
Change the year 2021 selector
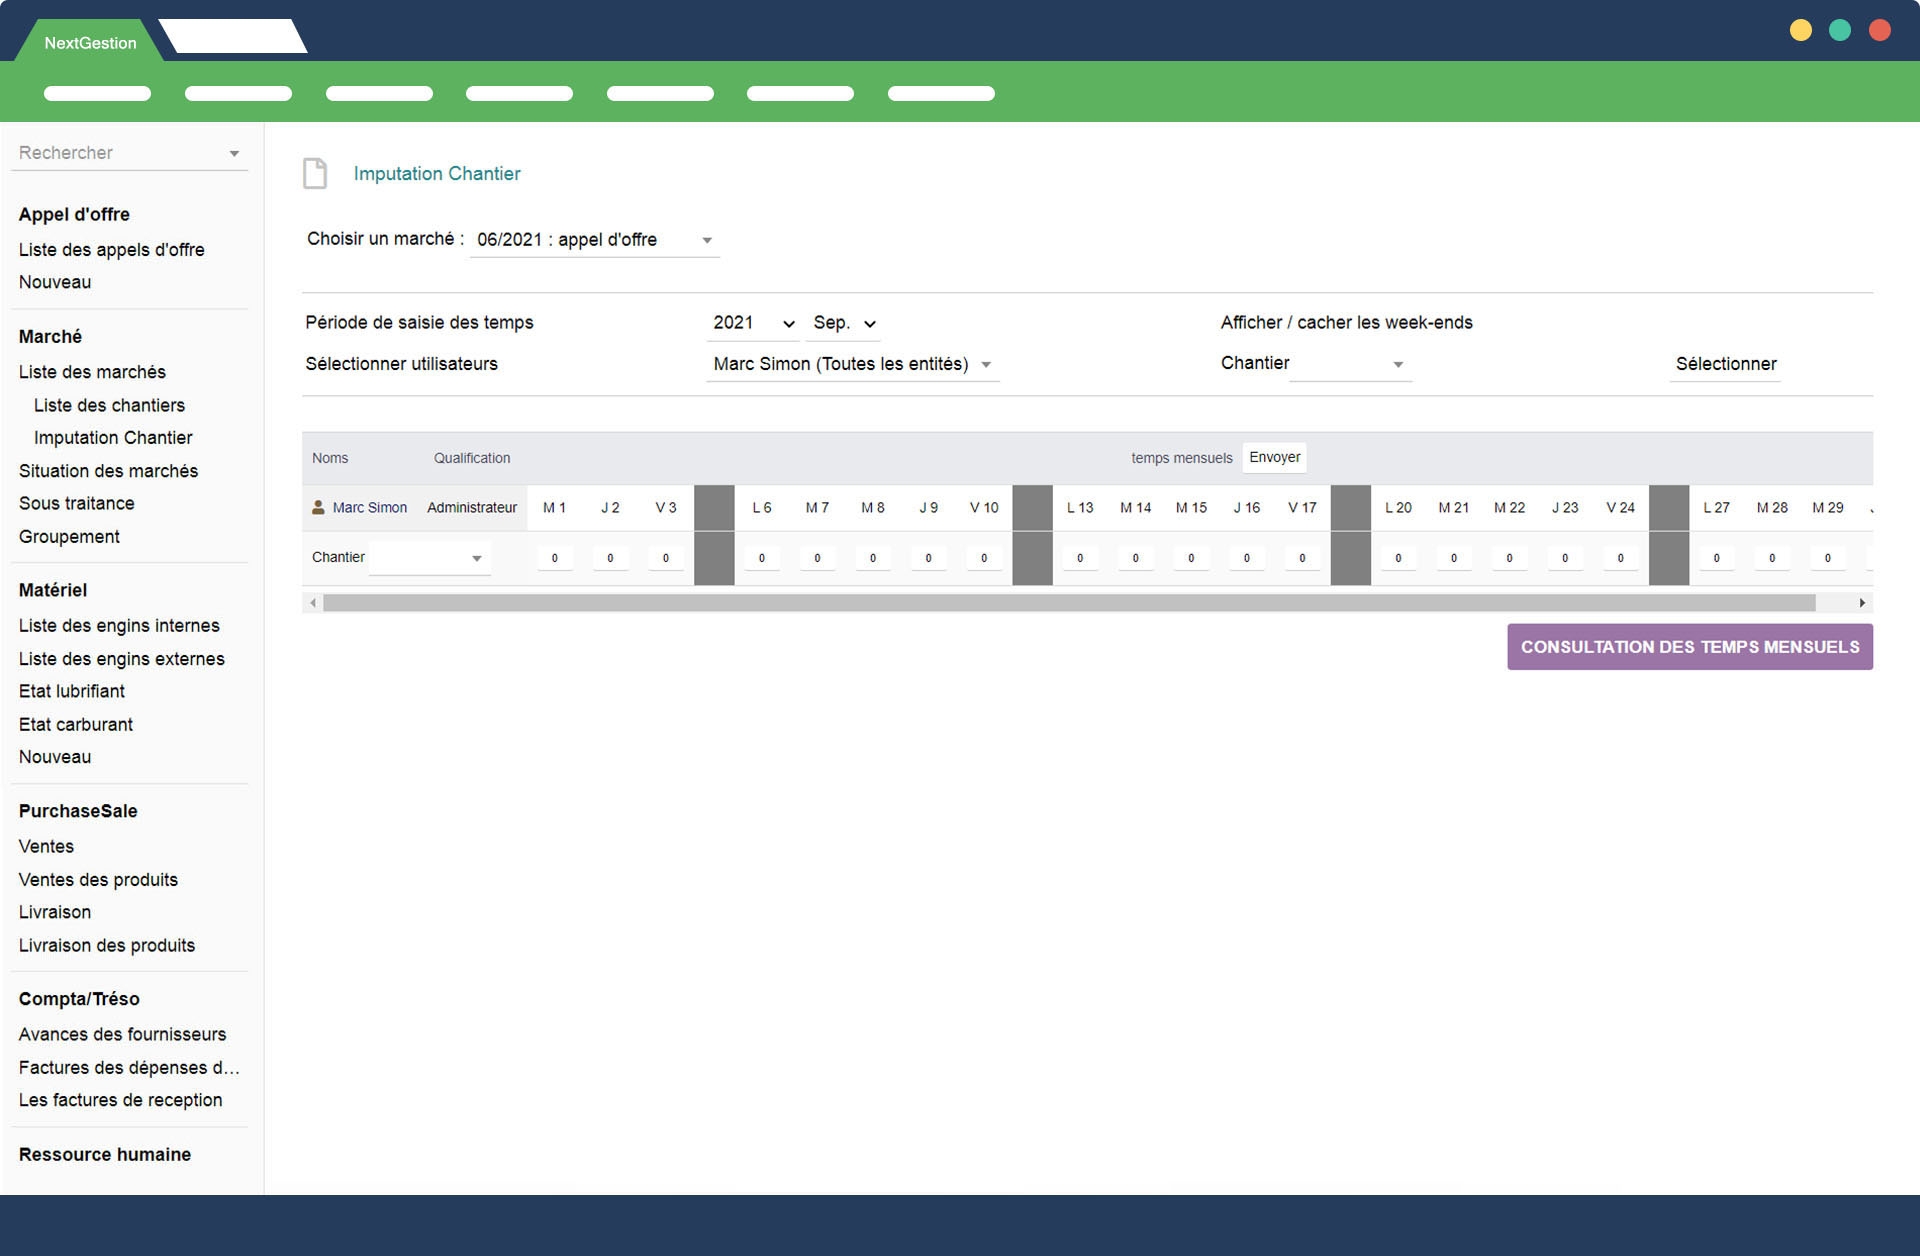tap(753, 323)
